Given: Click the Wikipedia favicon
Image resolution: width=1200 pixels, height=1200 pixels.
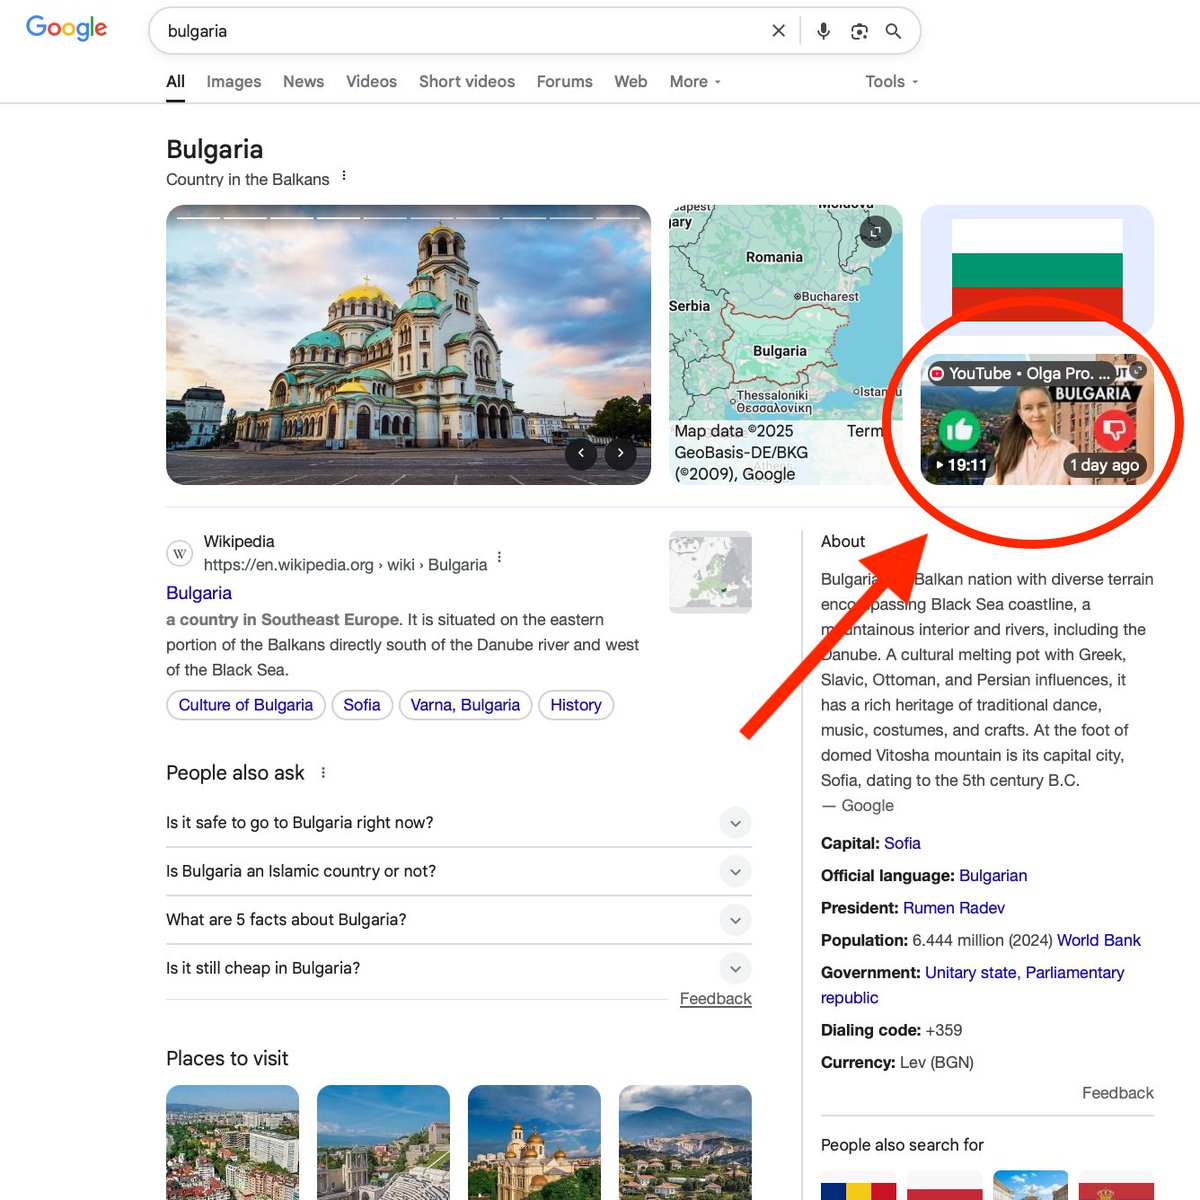Looking at the screenshot, I should pyautogui.click(x=180, y=553).
